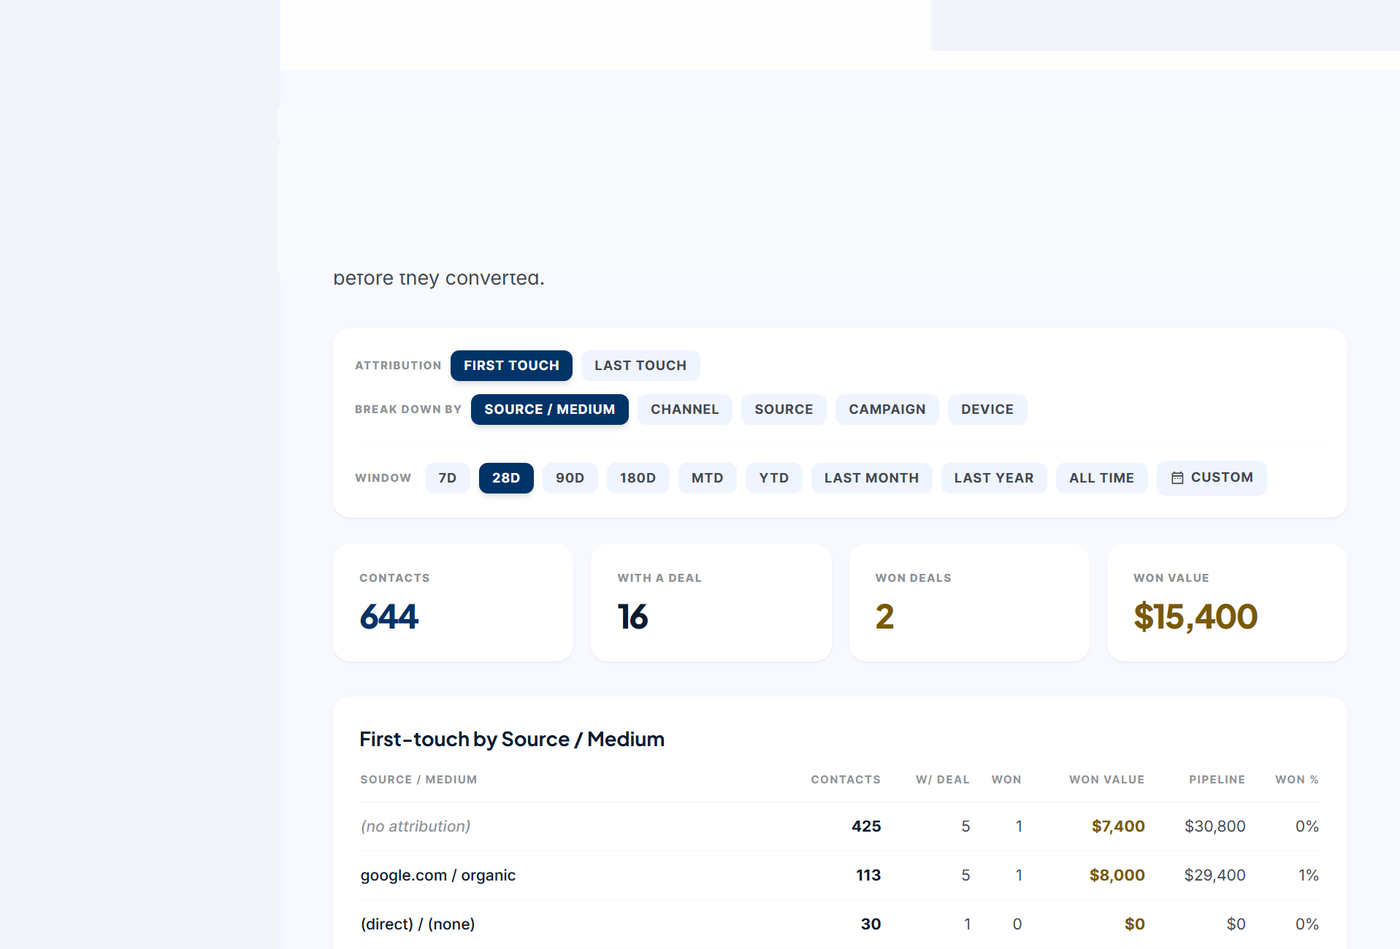Select All Time window
Screen dimensions: 1400x949
(x=1101, y=478)
